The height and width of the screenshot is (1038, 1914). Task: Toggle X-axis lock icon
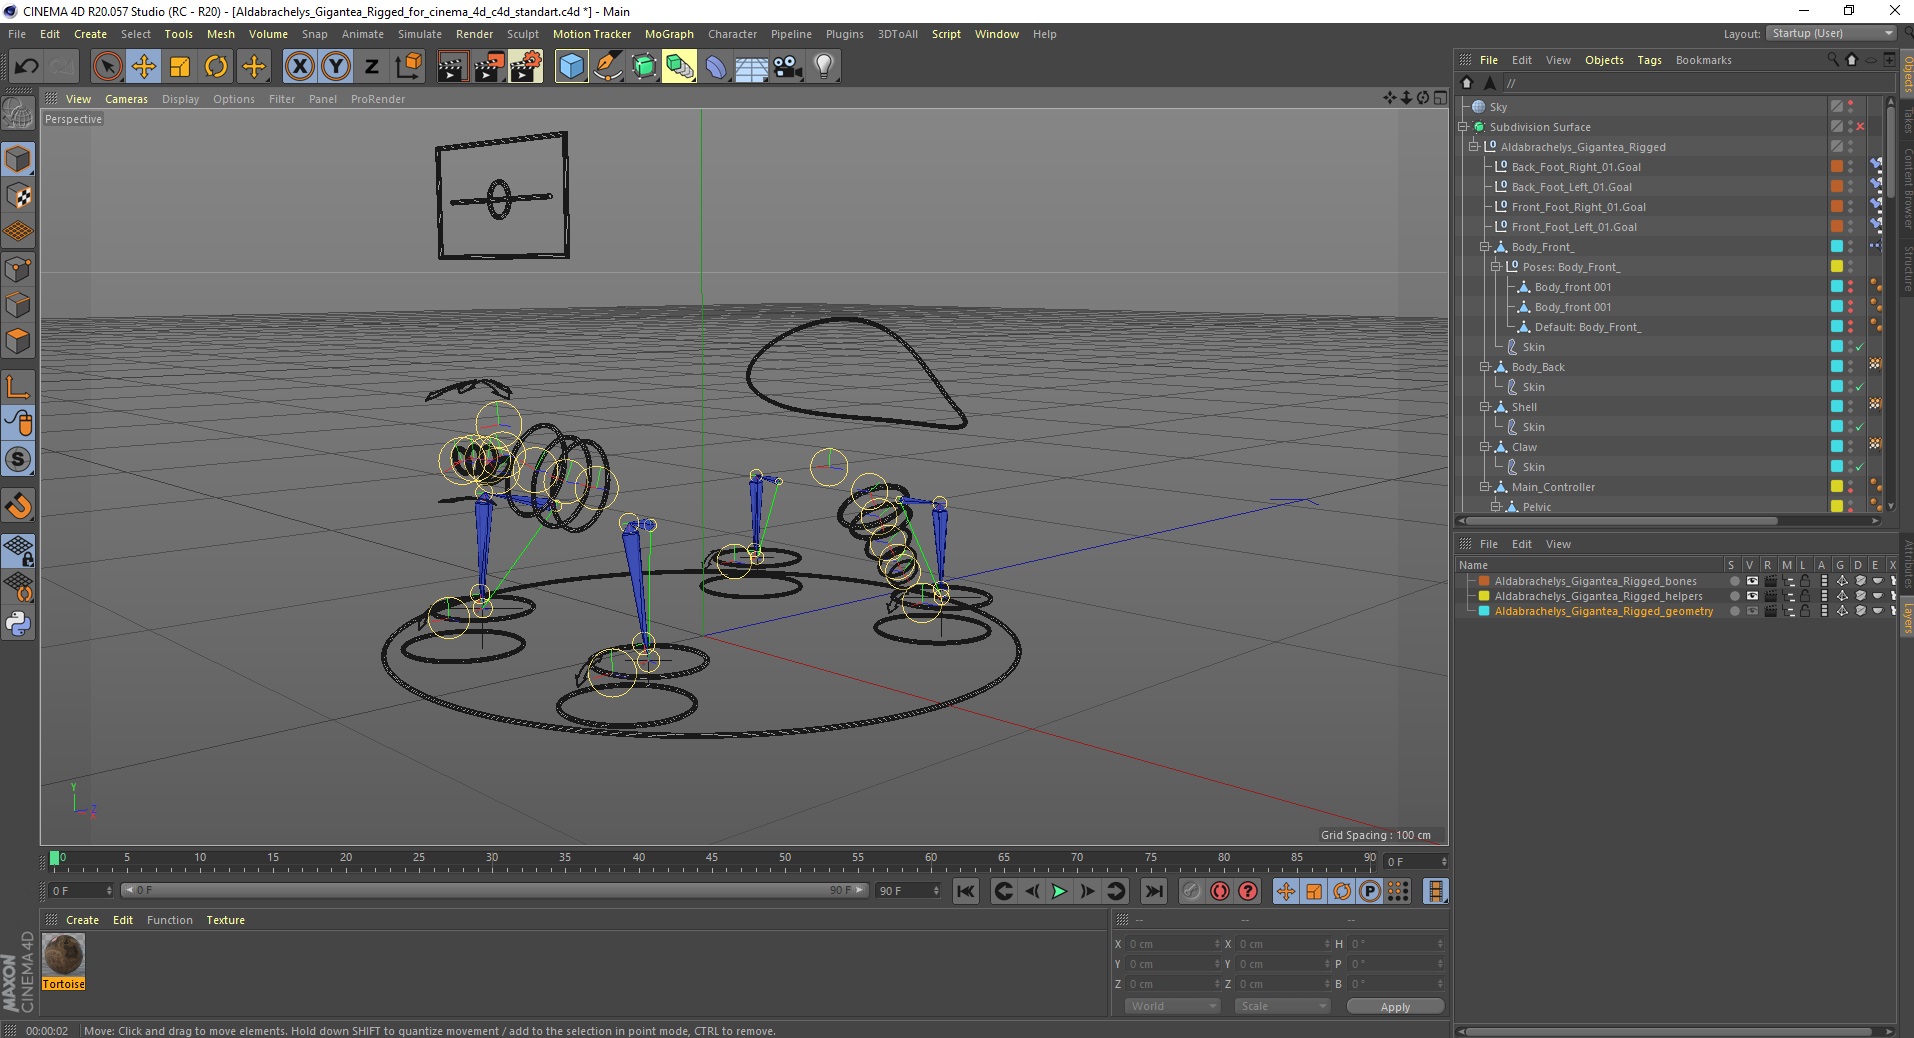coord(299,67)
